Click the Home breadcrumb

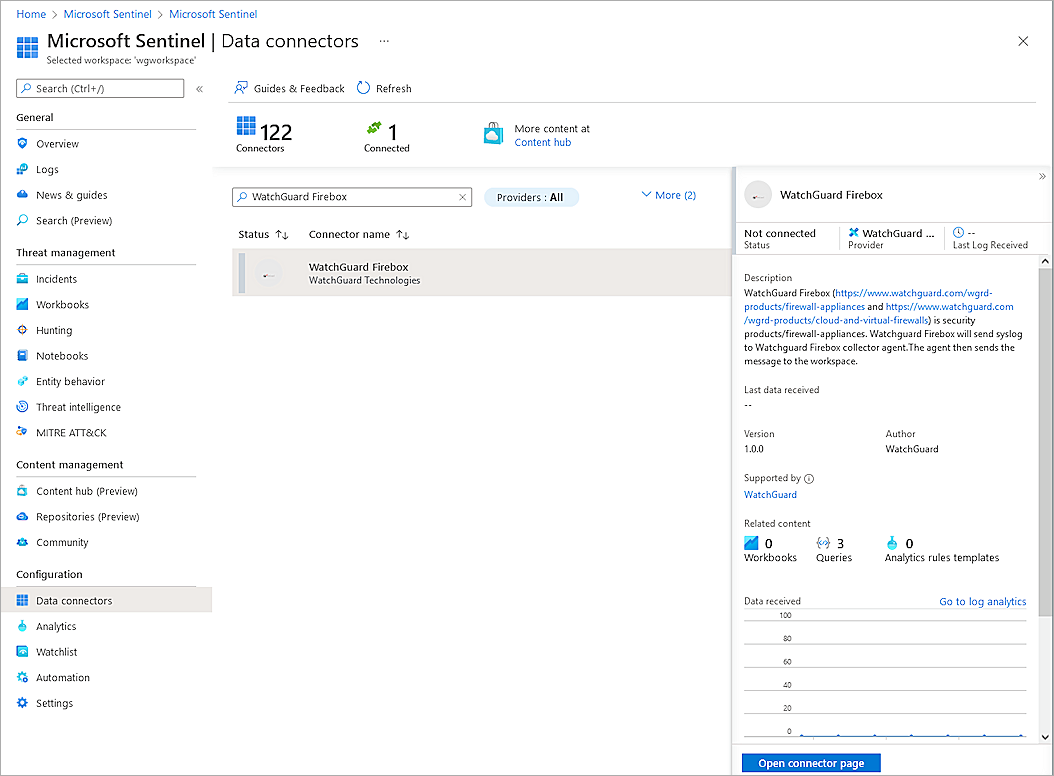click(30, 14)
